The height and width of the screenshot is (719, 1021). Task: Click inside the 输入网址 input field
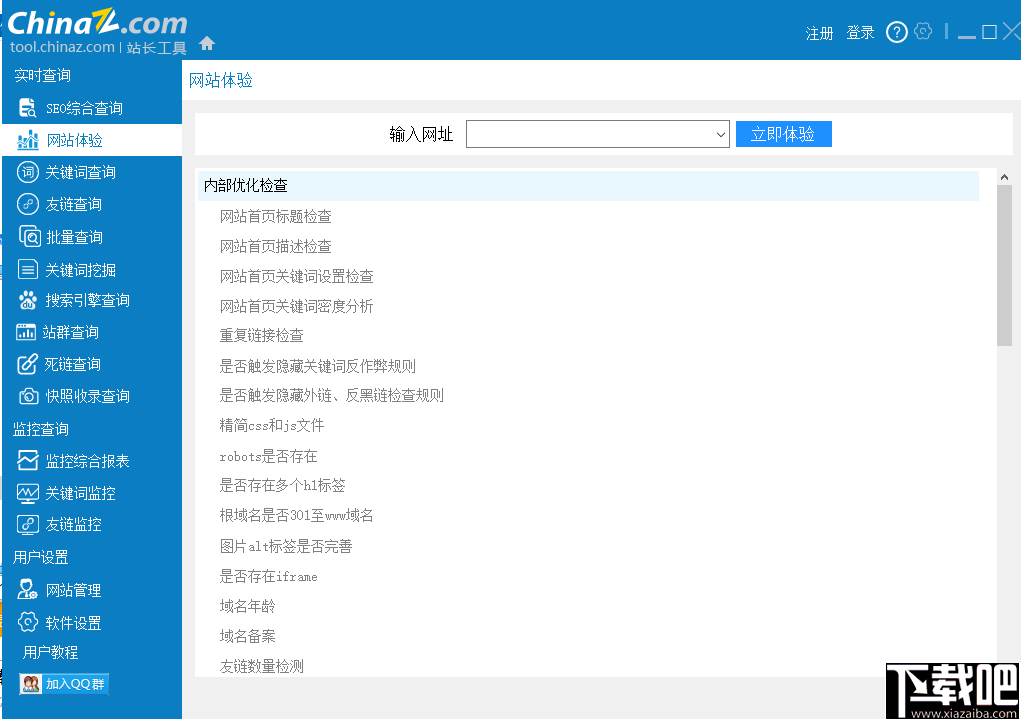click(x=590, y=133)
